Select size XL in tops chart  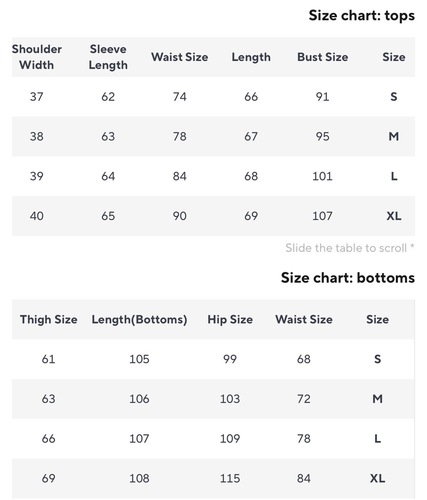(x=394, y=216)
